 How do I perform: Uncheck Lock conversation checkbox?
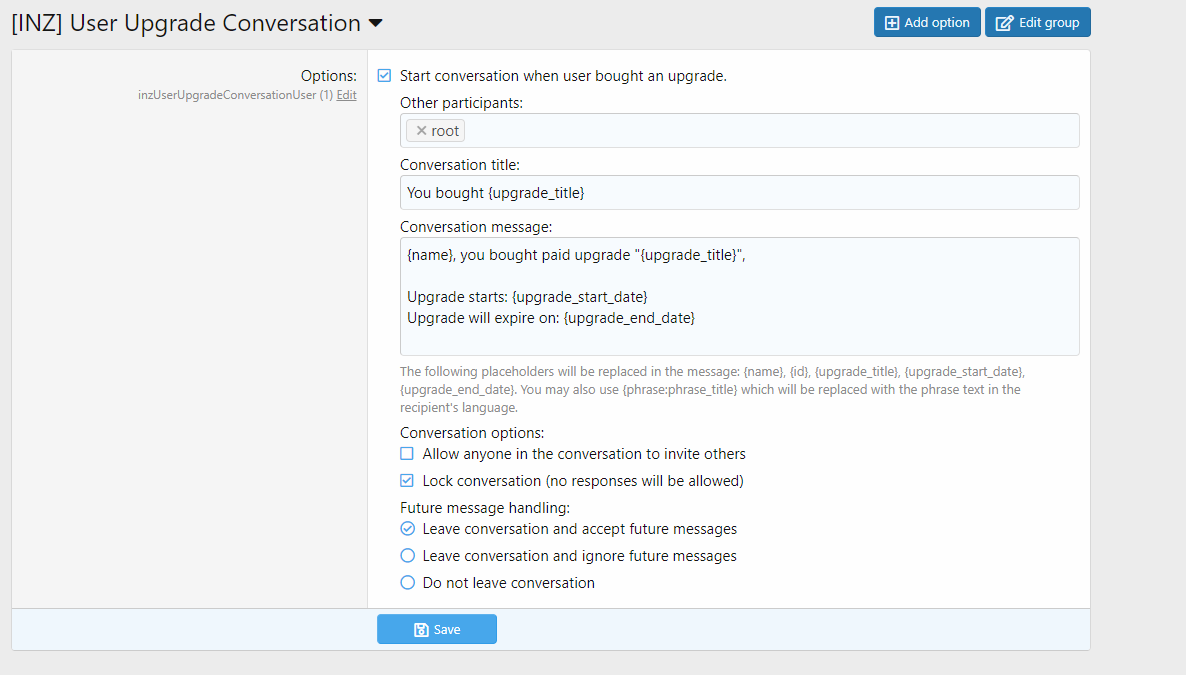(407, 481)
